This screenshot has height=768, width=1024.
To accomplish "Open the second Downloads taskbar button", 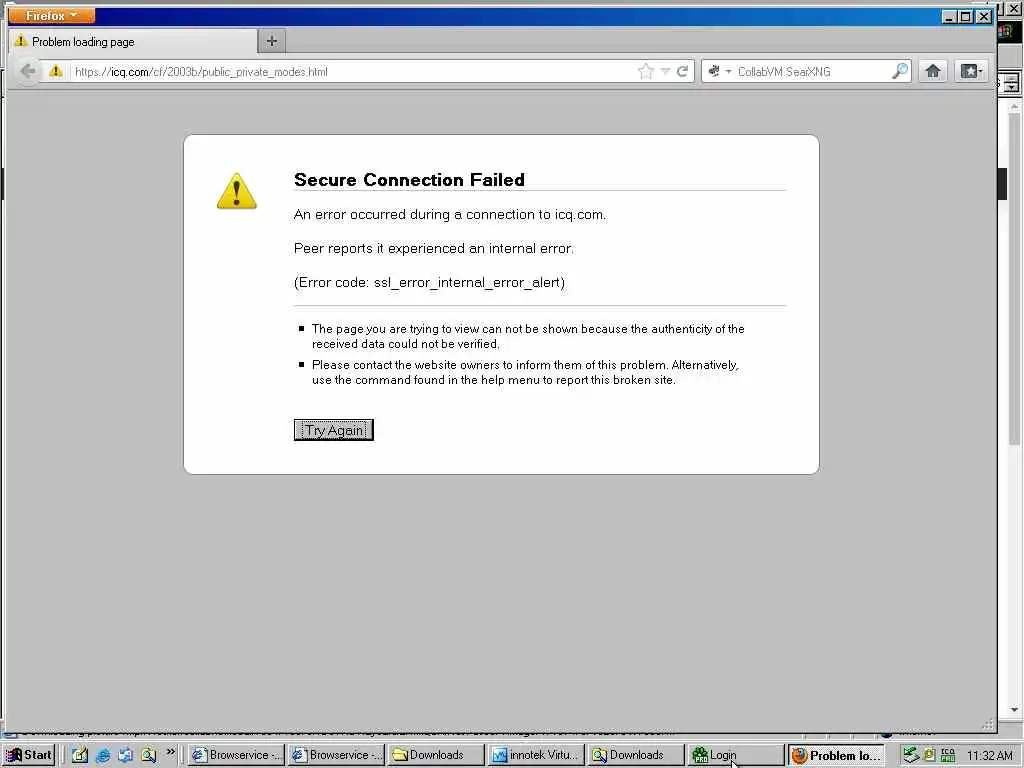I will click(637, 755).
